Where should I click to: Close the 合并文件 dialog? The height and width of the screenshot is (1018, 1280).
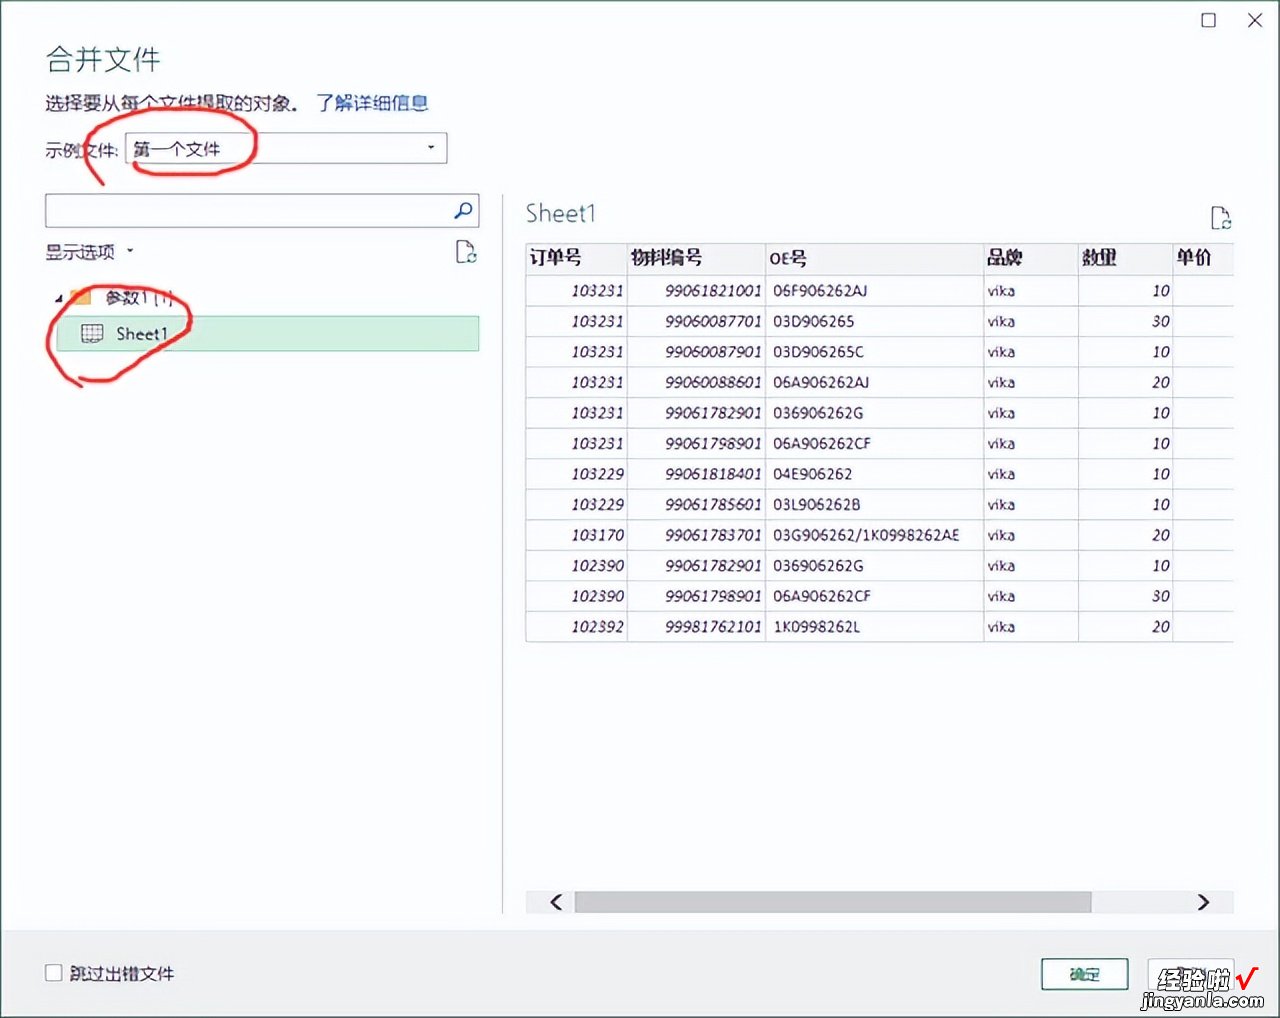[1255, 20]
